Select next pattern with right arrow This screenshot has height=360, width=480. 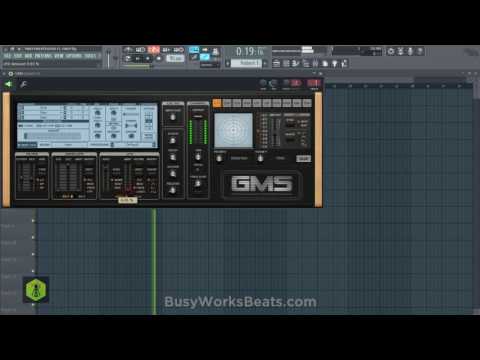point(265,63)
